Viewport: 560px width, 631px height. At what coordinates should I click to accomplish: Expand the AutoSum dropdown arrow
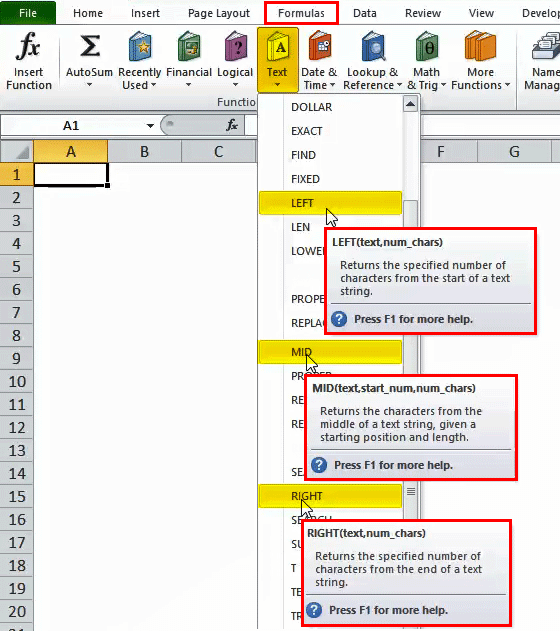tap(89, 85)
